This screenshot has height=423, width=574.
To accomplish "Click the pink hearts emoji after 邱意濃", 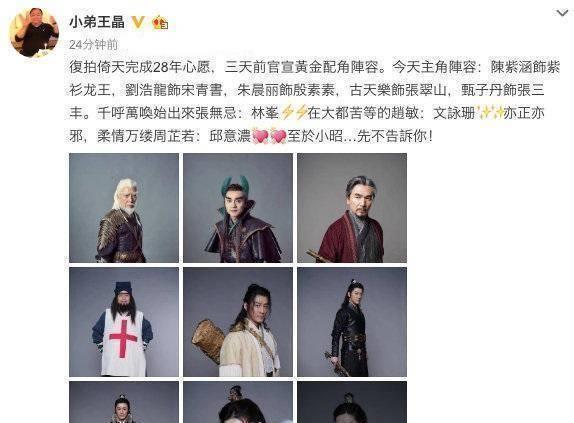I will click(x=269, y=136).
